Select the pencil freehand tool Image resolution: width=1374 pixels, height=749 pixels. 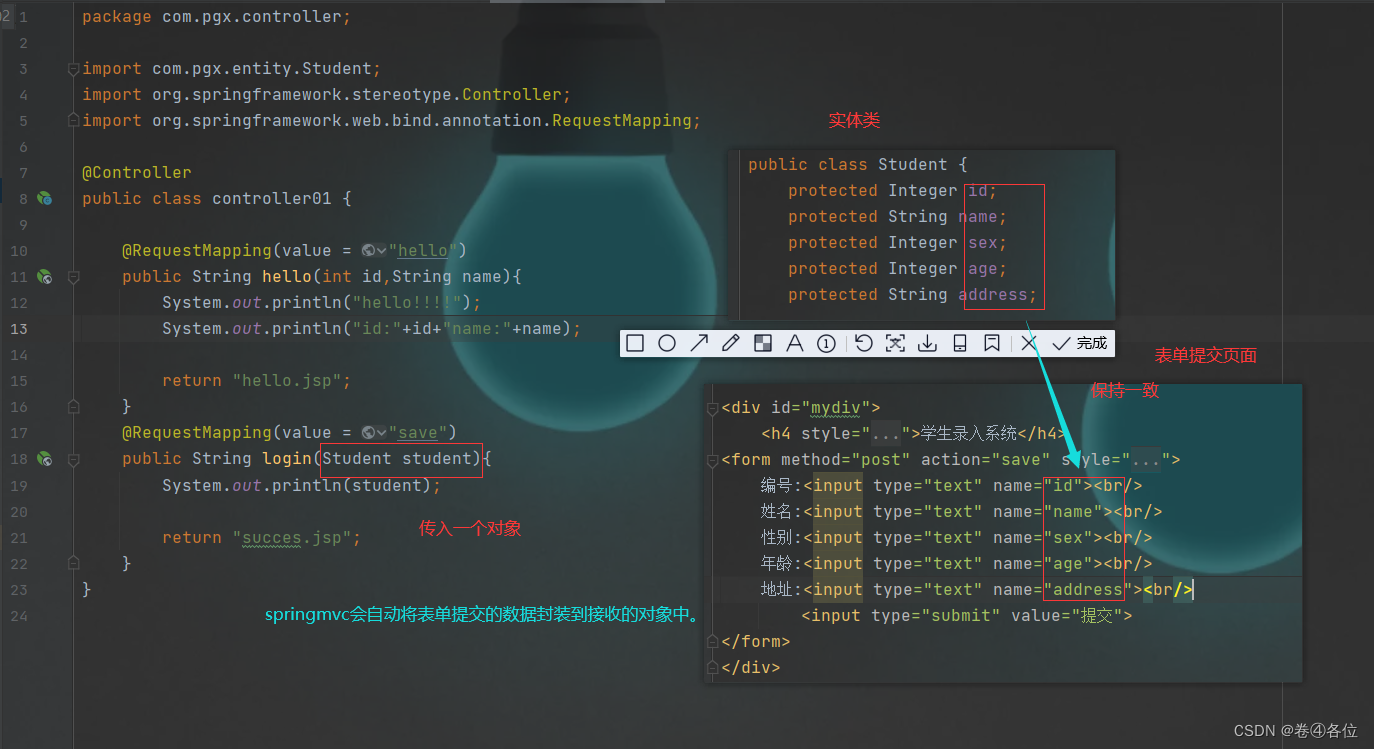731,343
